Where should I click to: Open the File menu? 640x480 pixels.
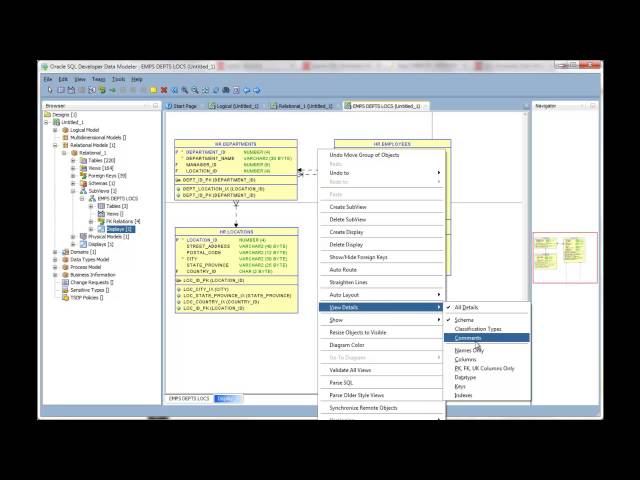48,79
